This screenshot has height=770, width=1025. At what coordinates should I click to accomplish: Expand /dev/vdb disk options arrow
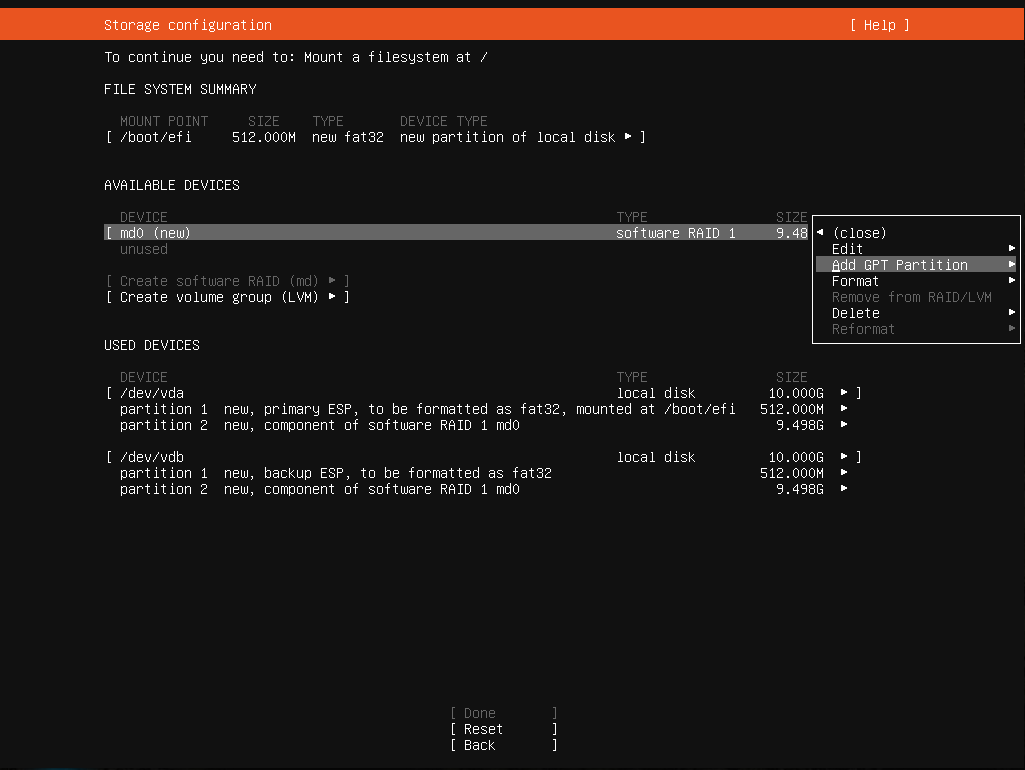pos(845,457)
